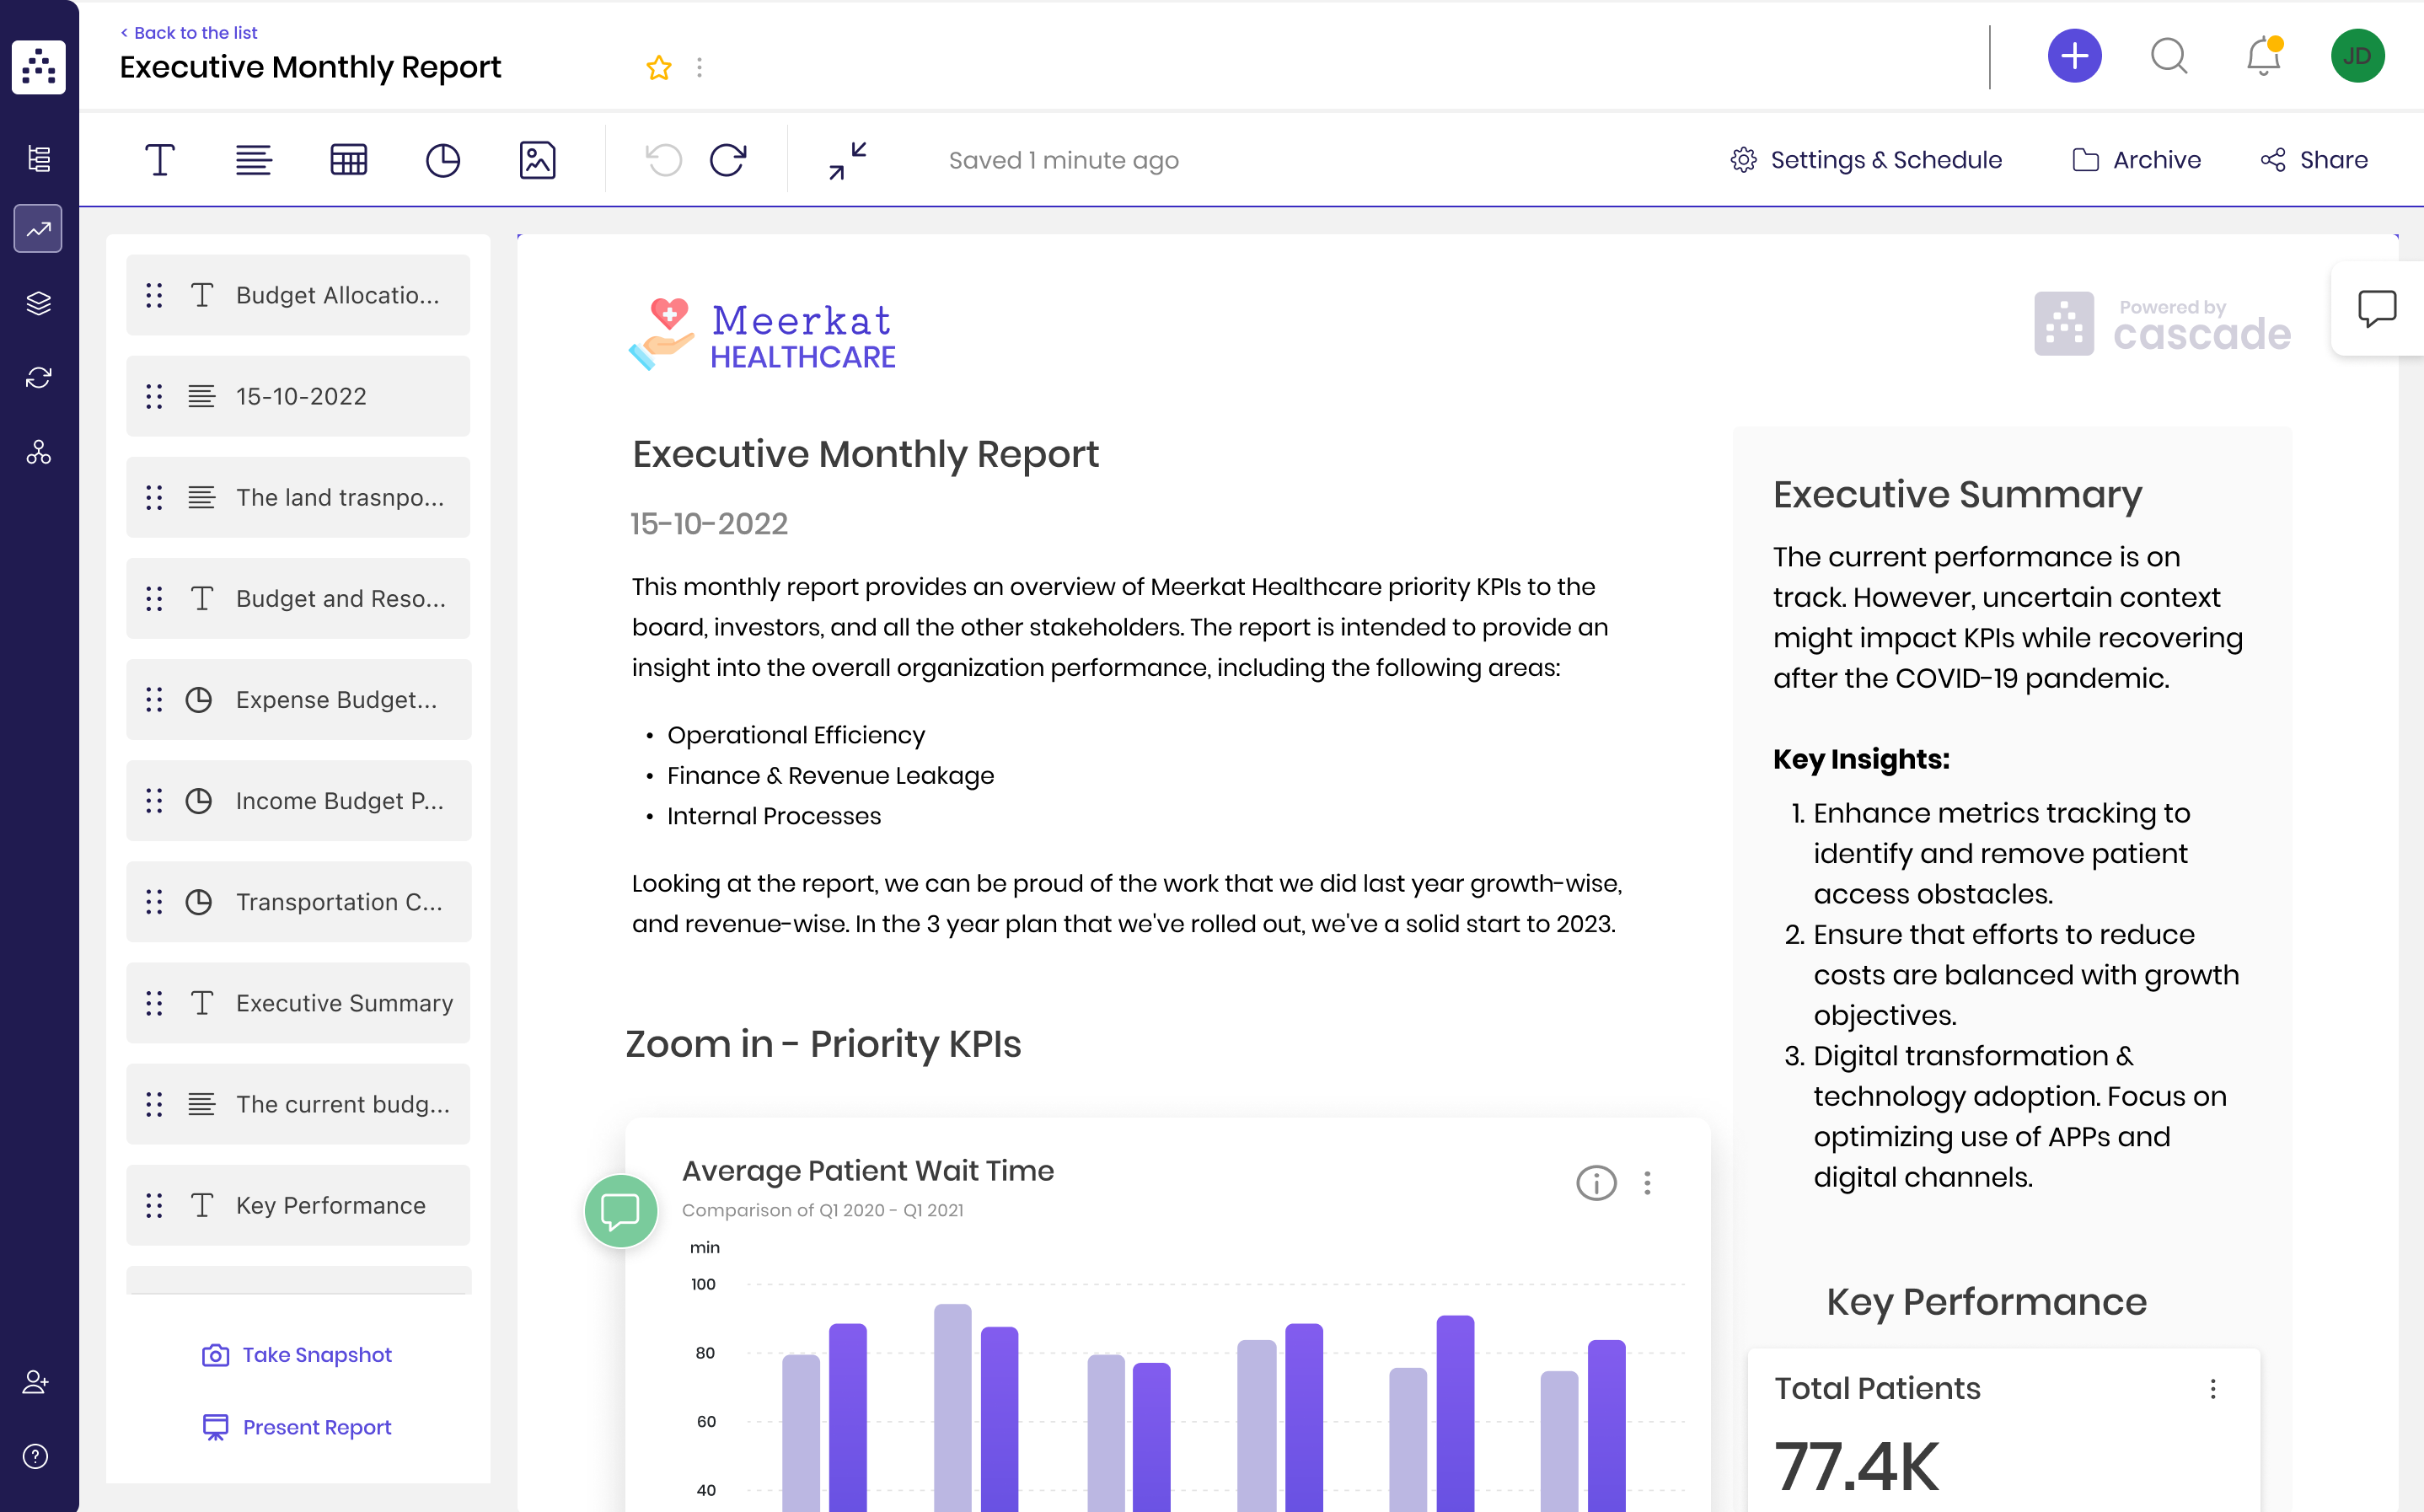This screenshot has height=1512, width=2424.
Task: Open notifications with the bell icon
Action: pyautogui.click(x=2262, y=57)
